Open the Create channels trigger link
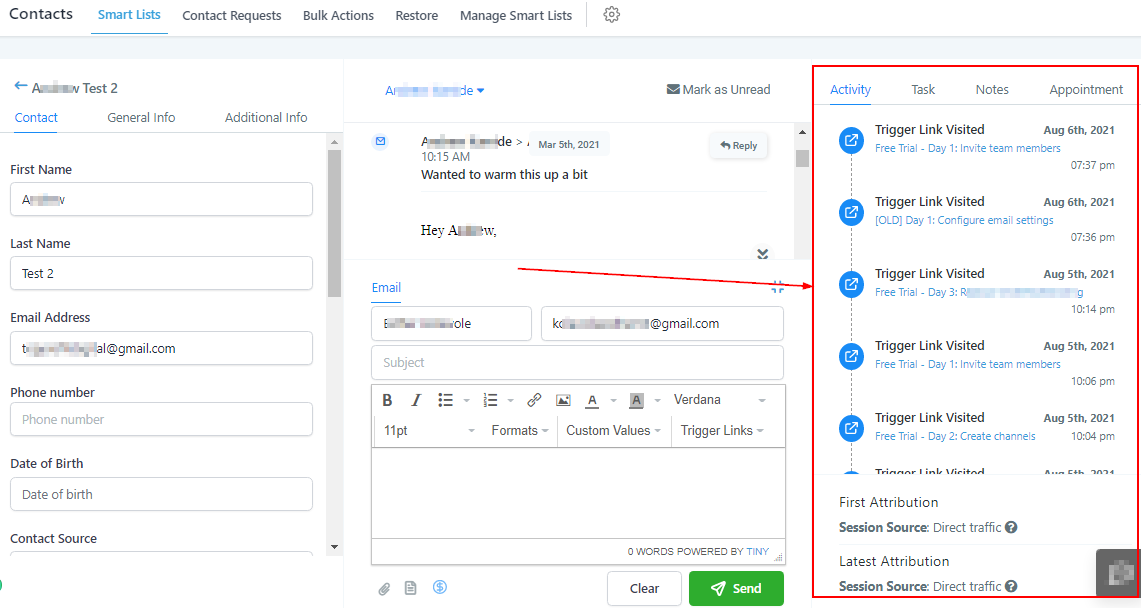This screenshot has width=1141, height=608. coord(955,436)
